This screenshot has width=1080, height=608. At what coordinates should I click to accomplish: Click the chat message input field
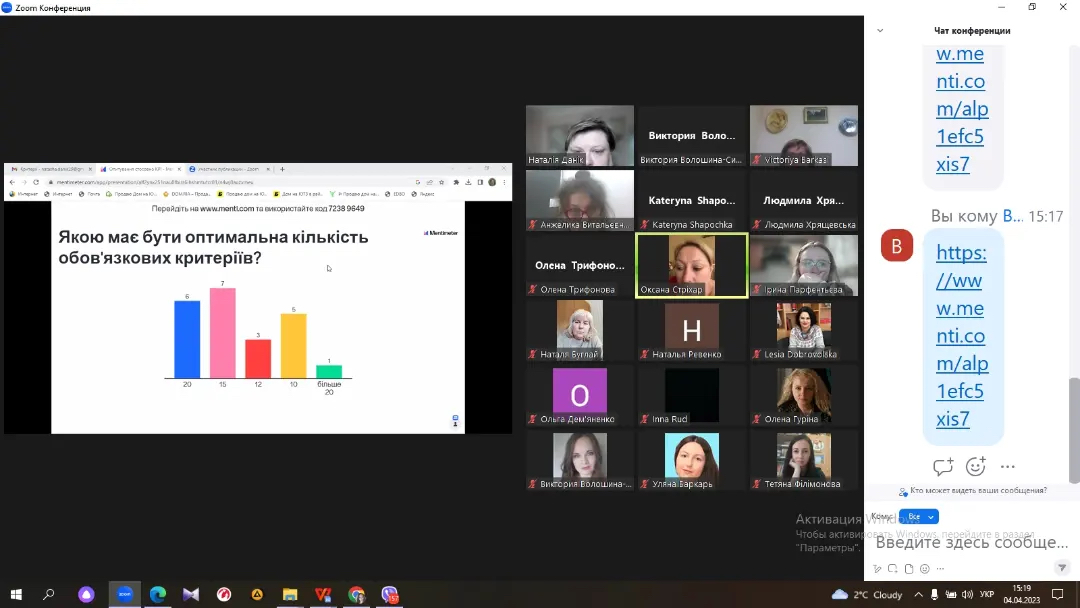tap(970, 542)
